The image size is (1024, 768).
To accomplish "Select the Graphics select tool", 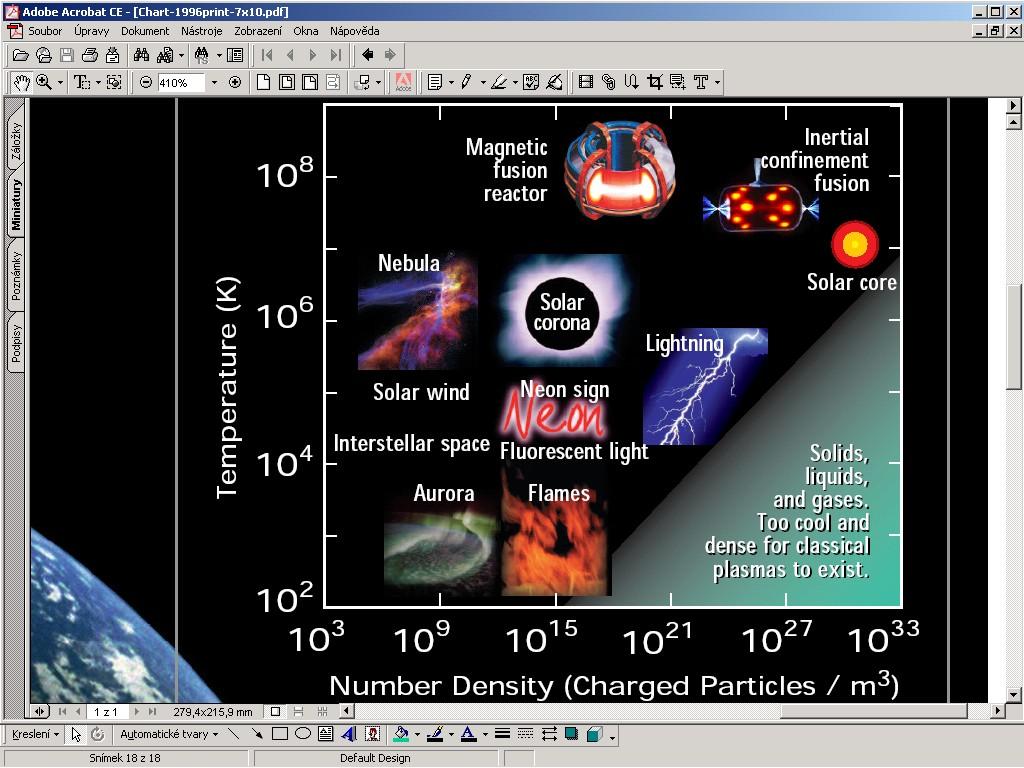I will click(x=114, y=82).
